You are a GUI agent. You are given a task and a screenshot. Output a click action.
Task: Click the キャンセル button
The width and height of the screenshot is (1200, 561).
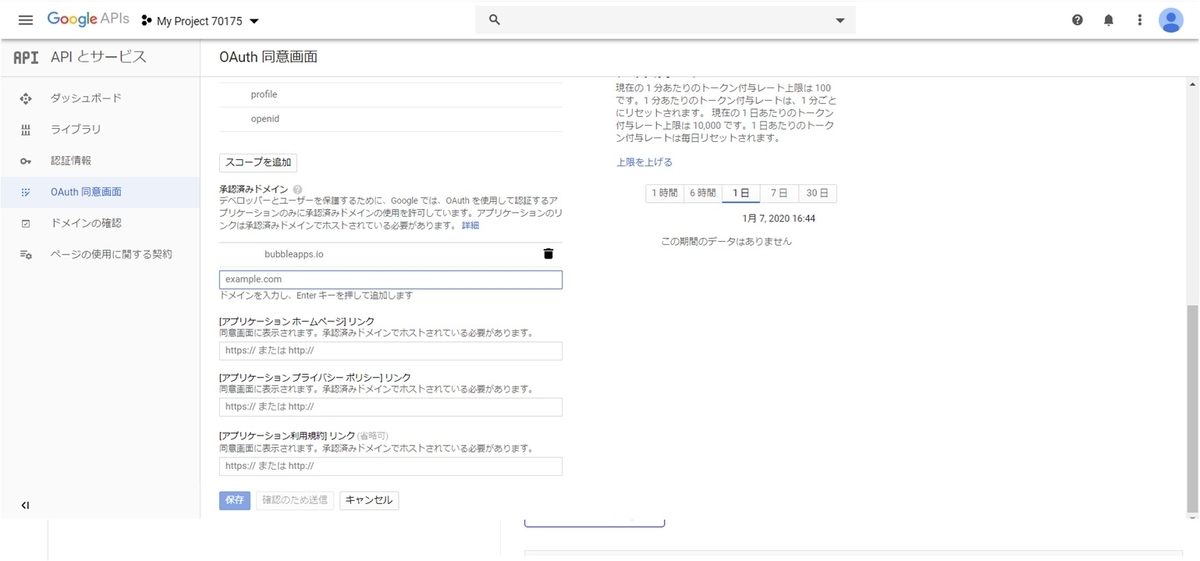pyautogui.click(x=369, y=500)
